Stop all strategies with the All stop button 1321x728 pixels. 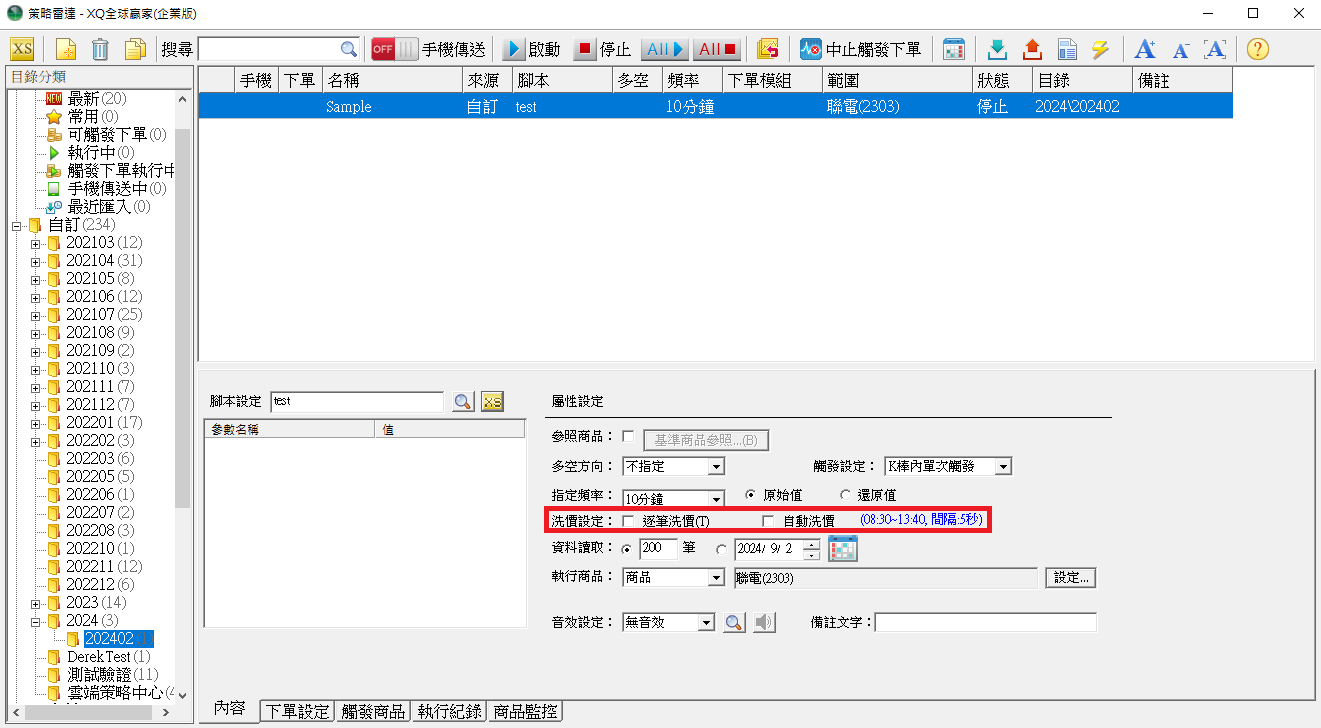(716, 49)
